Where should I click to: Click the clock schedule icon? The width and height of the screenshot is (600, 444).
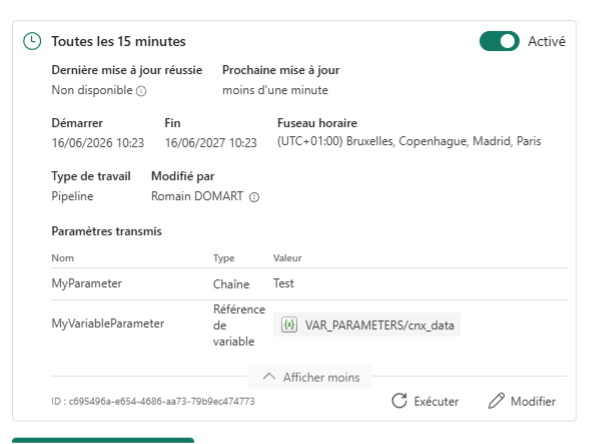pos(32,41)
